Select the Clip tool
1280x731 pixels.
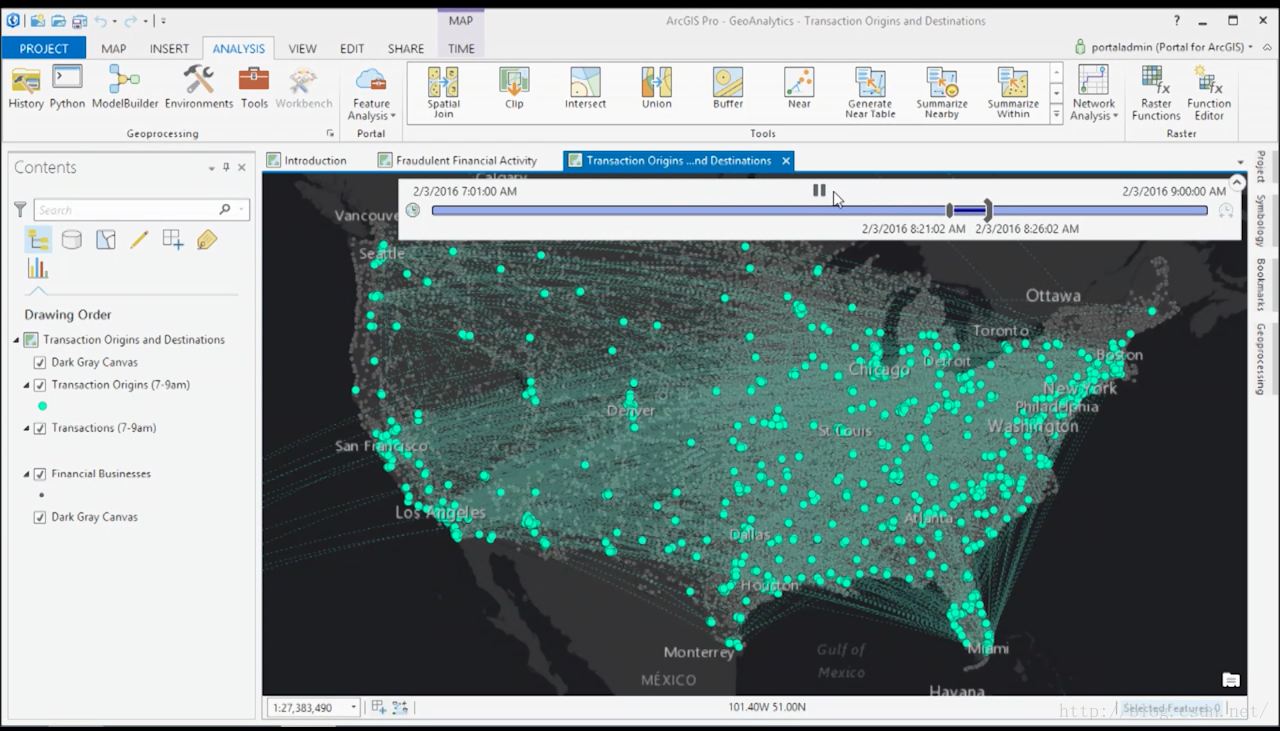click(x=514, y=88)
